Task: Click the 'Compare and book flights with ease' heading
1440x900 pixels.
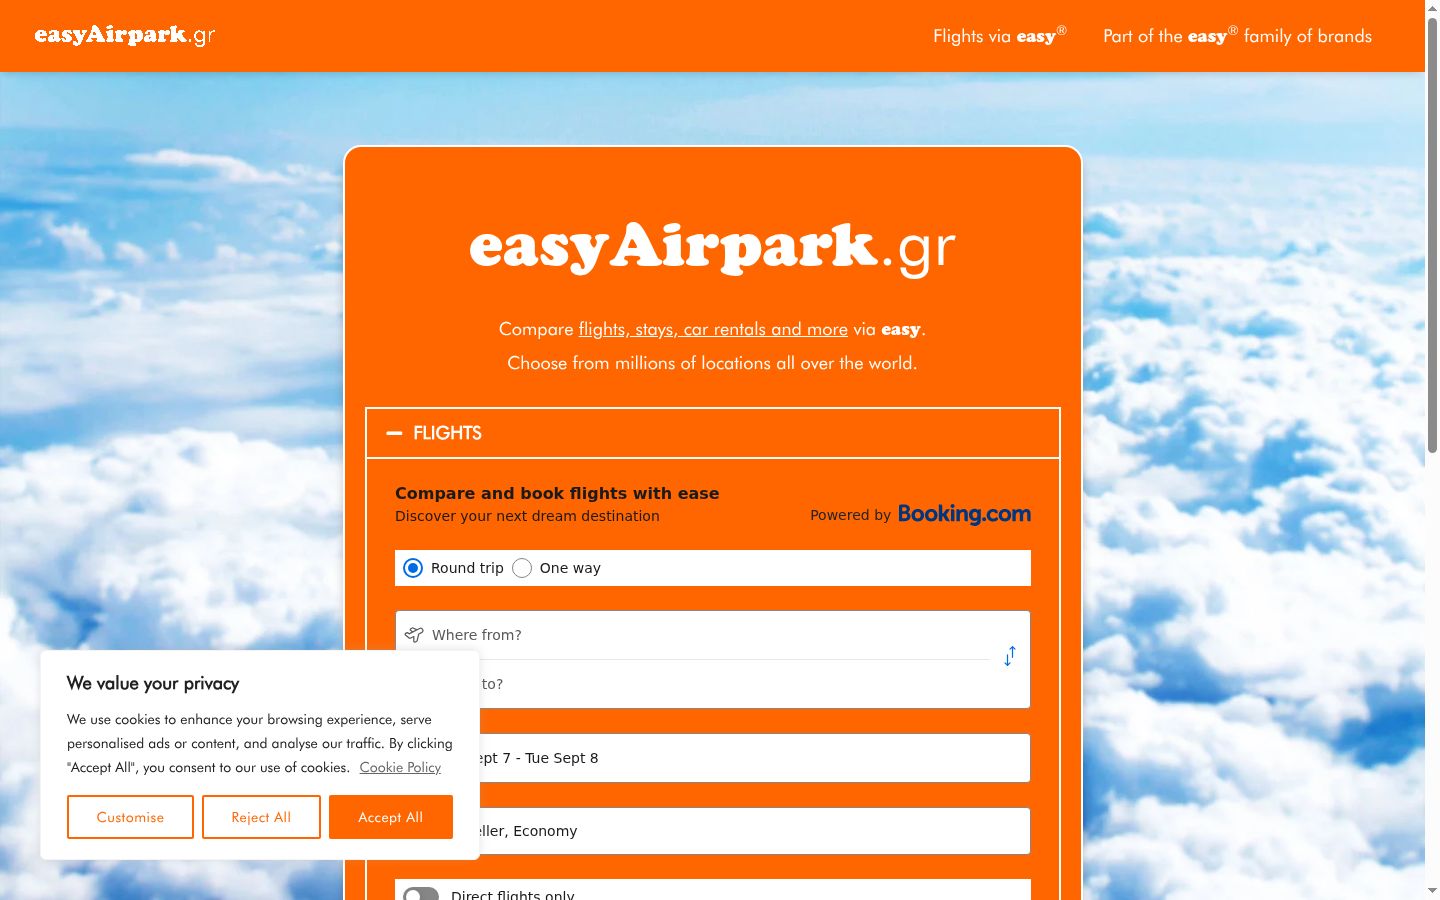Action: (x=557, y=493)
